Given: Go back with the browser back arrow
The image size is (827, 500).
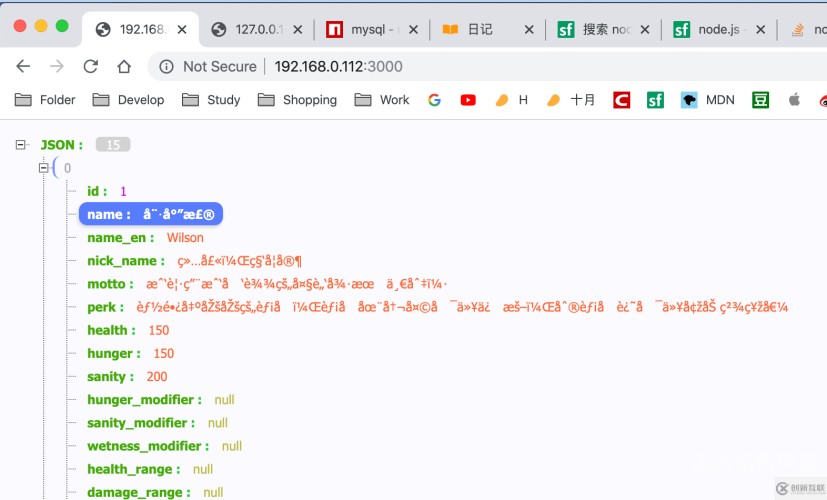Looking at the screenshot, I should point(23,66).
